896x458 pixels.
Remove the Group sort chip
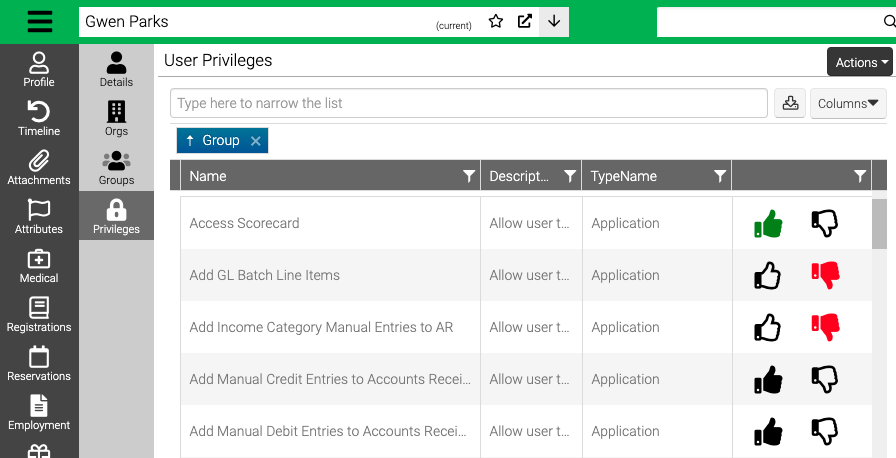pyautogui.click(x=255, y=140)
